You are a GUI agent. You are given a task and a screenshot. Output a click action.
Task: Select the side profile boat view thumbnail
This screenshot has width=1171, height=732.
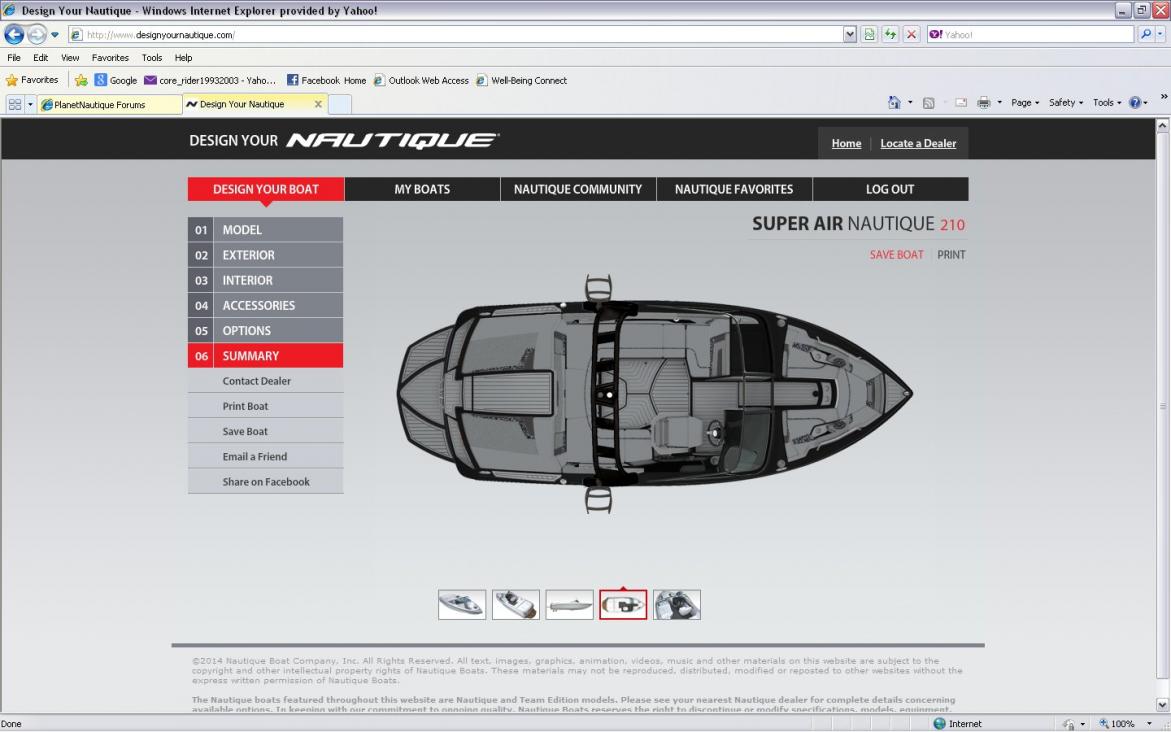(569, 604)
